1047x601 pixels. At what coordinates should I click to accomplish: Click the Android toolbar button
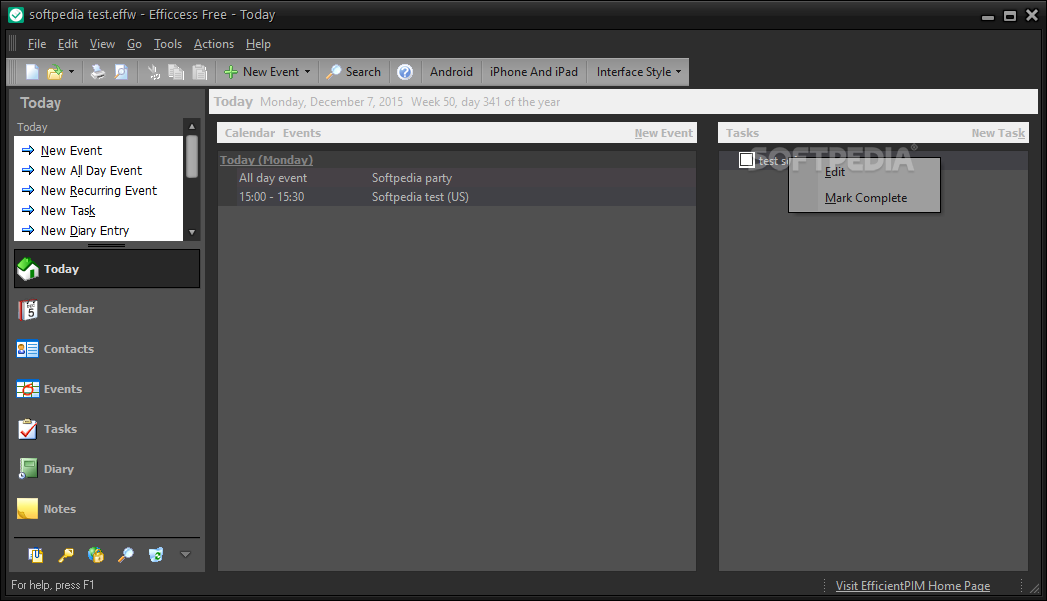[451, 72]
